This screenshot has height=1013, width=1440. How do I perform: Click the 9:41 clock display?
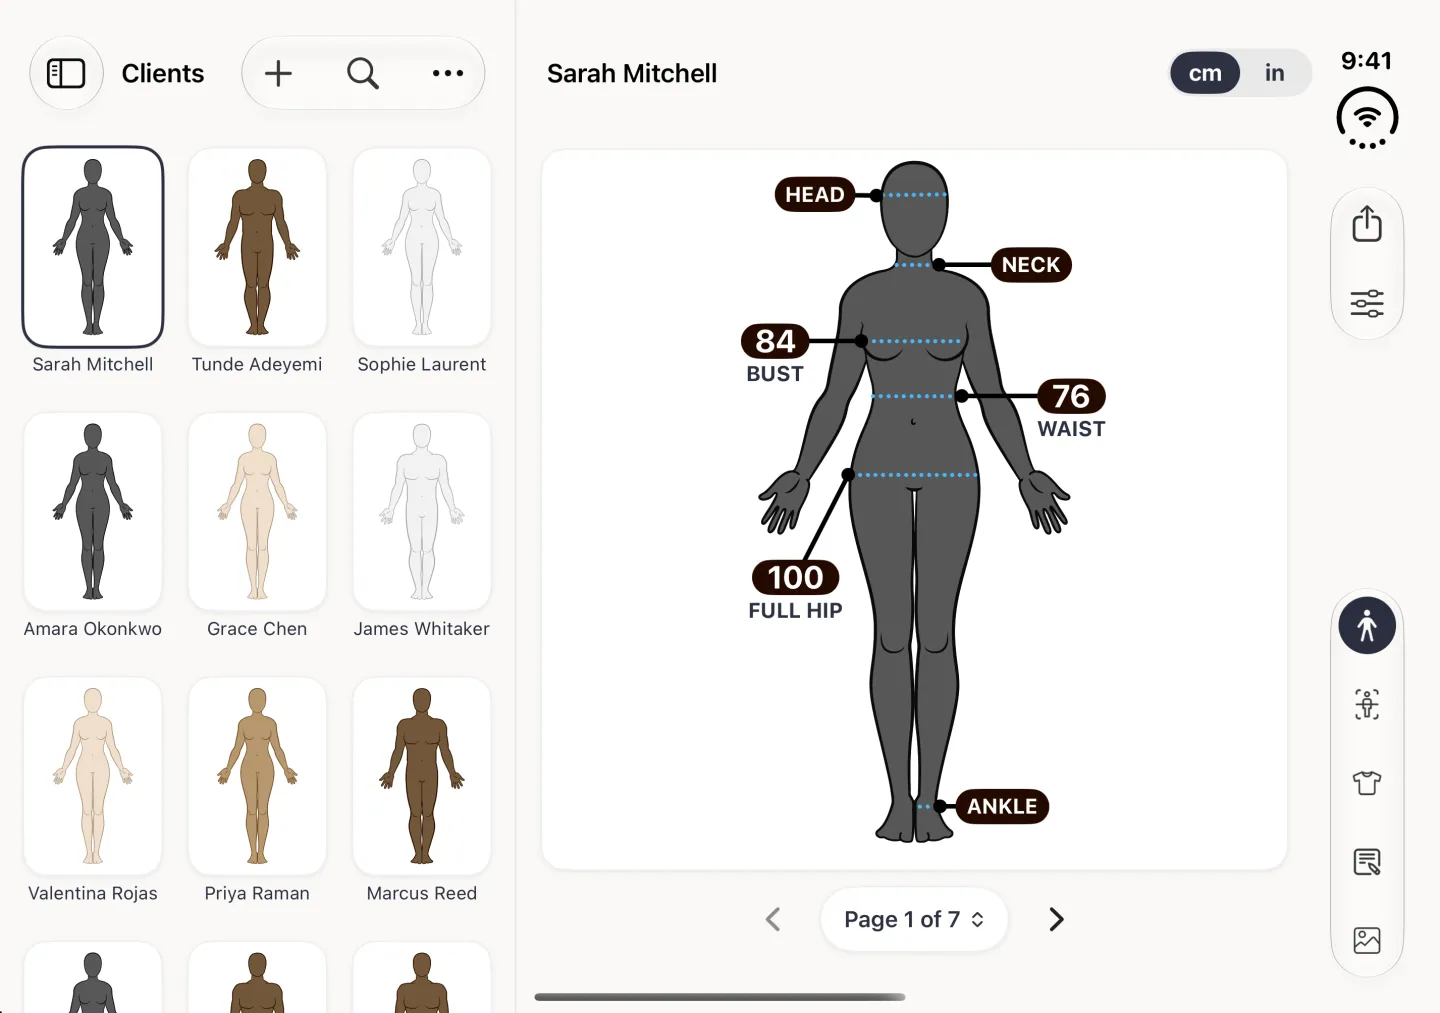coord(1367,61)
